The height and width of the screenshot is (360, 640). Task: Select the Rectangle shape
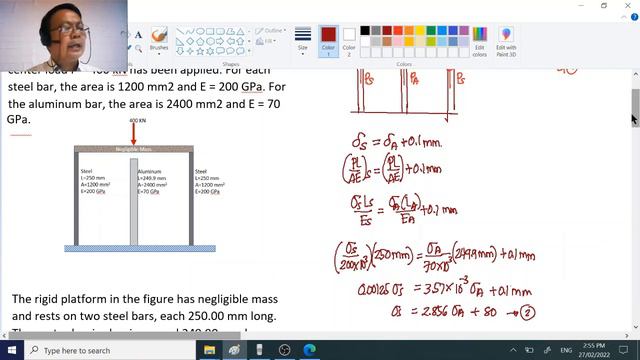pyautogui.click(x=210, y=31)
